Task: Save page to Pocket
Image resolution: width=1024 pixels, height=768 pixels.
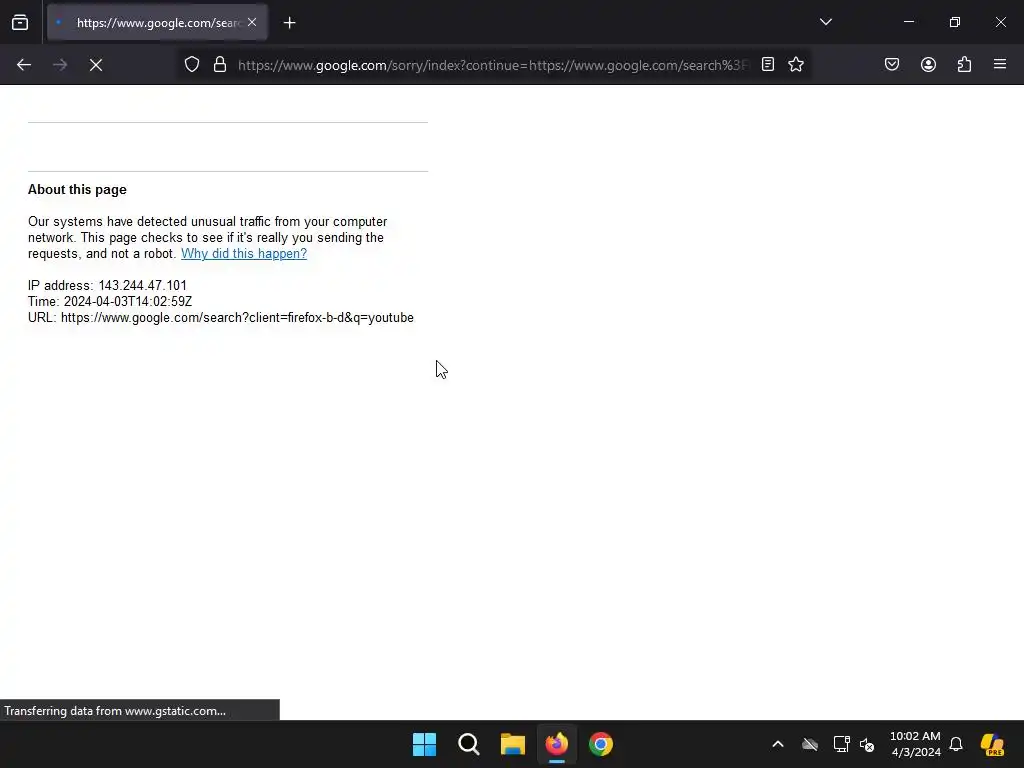Action: 891,65
